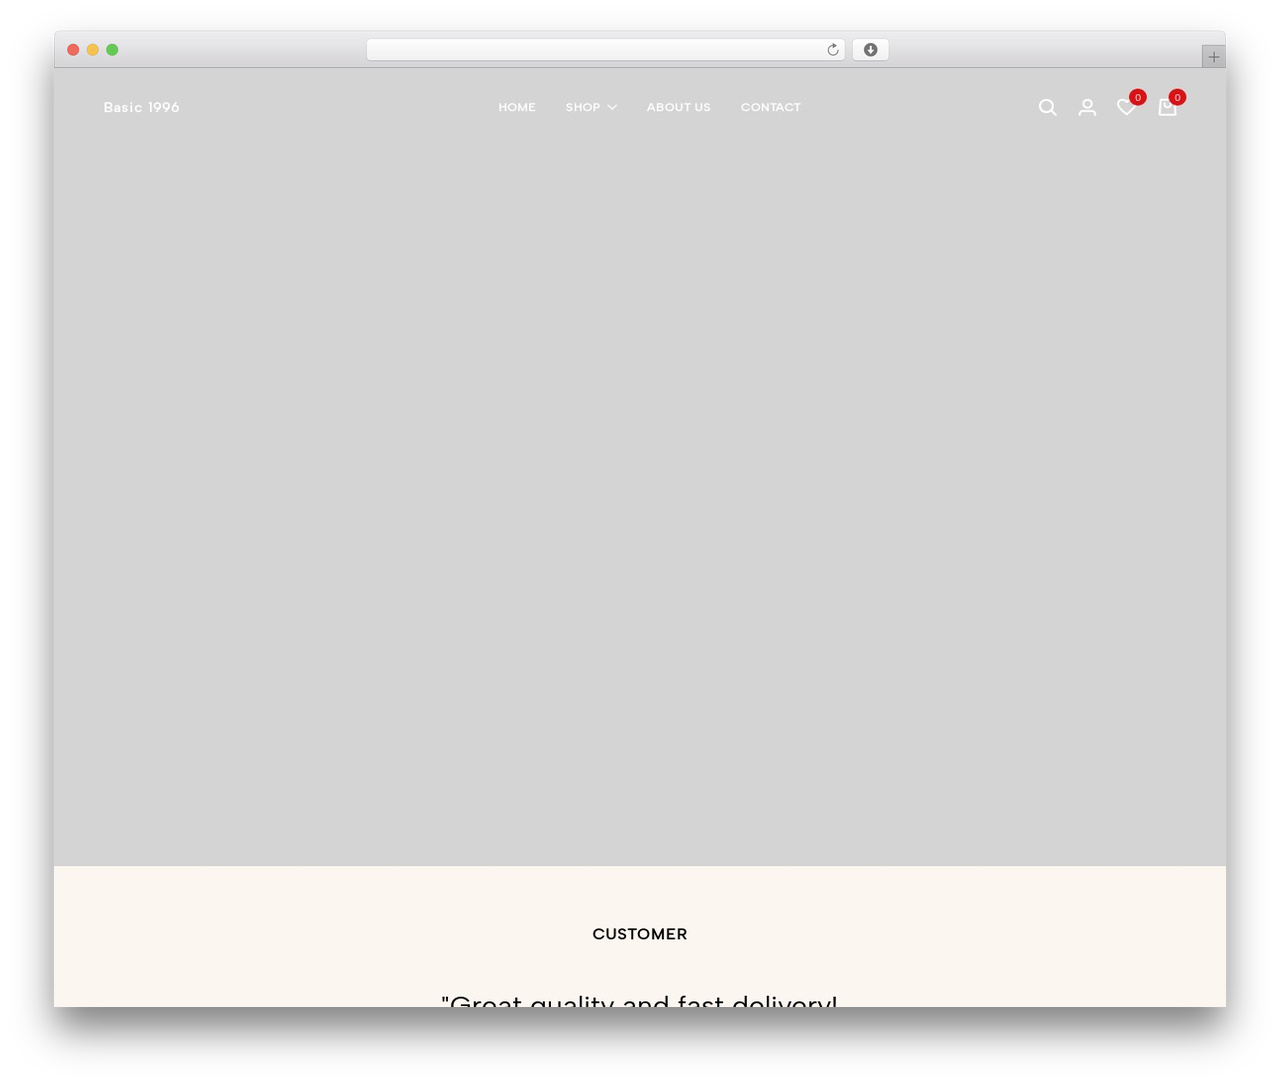
Task: Add a new browser tab
Action: 1213,57
